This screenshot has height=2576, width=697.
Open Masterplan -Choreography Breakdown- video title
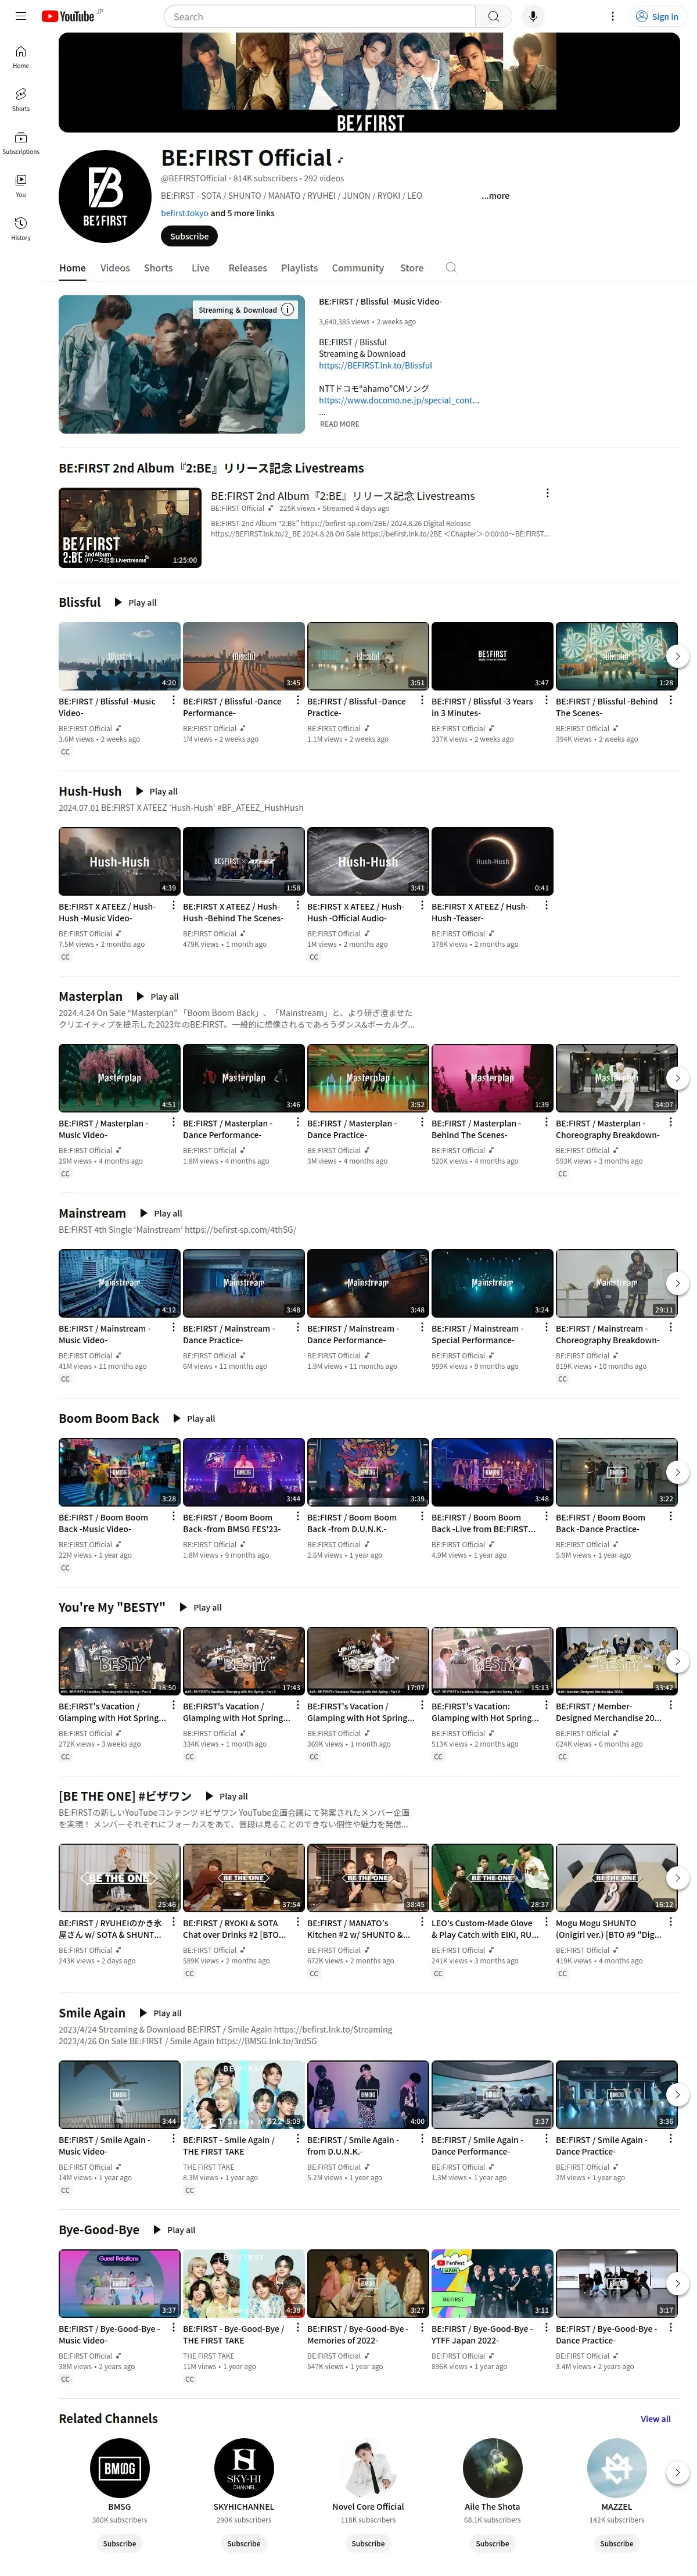tap(608, 1129)
